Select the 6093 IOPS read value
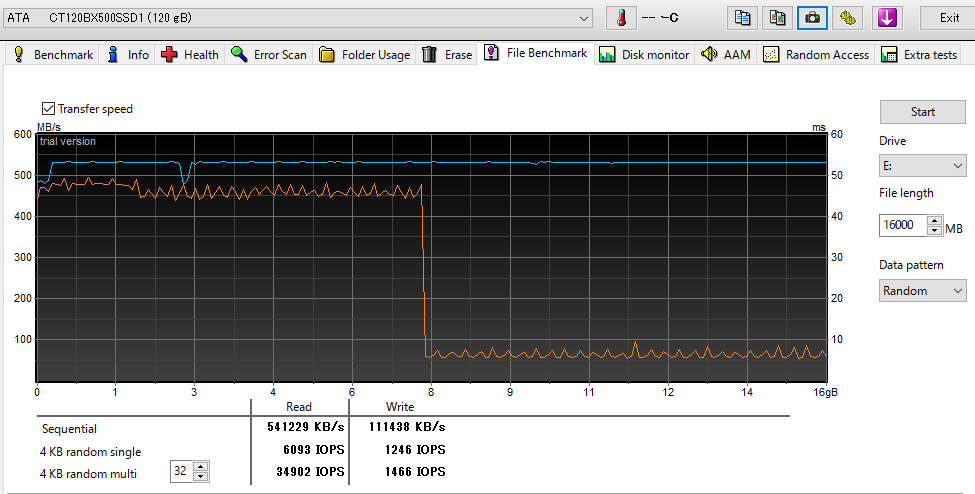This screenshot has width=975, height=494. (313, 449)
